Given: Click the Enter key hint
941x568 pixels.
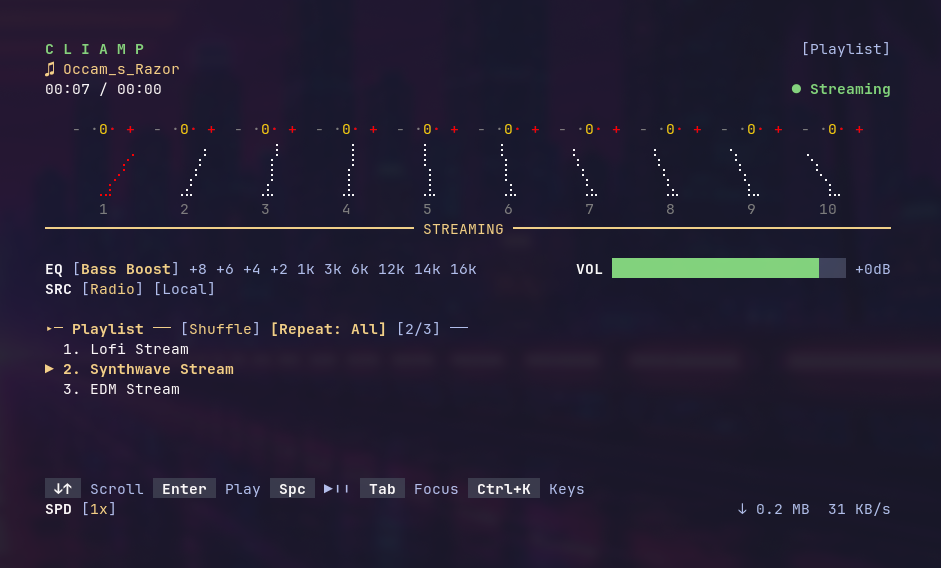Looking at the screenshot, I should 184,489.
